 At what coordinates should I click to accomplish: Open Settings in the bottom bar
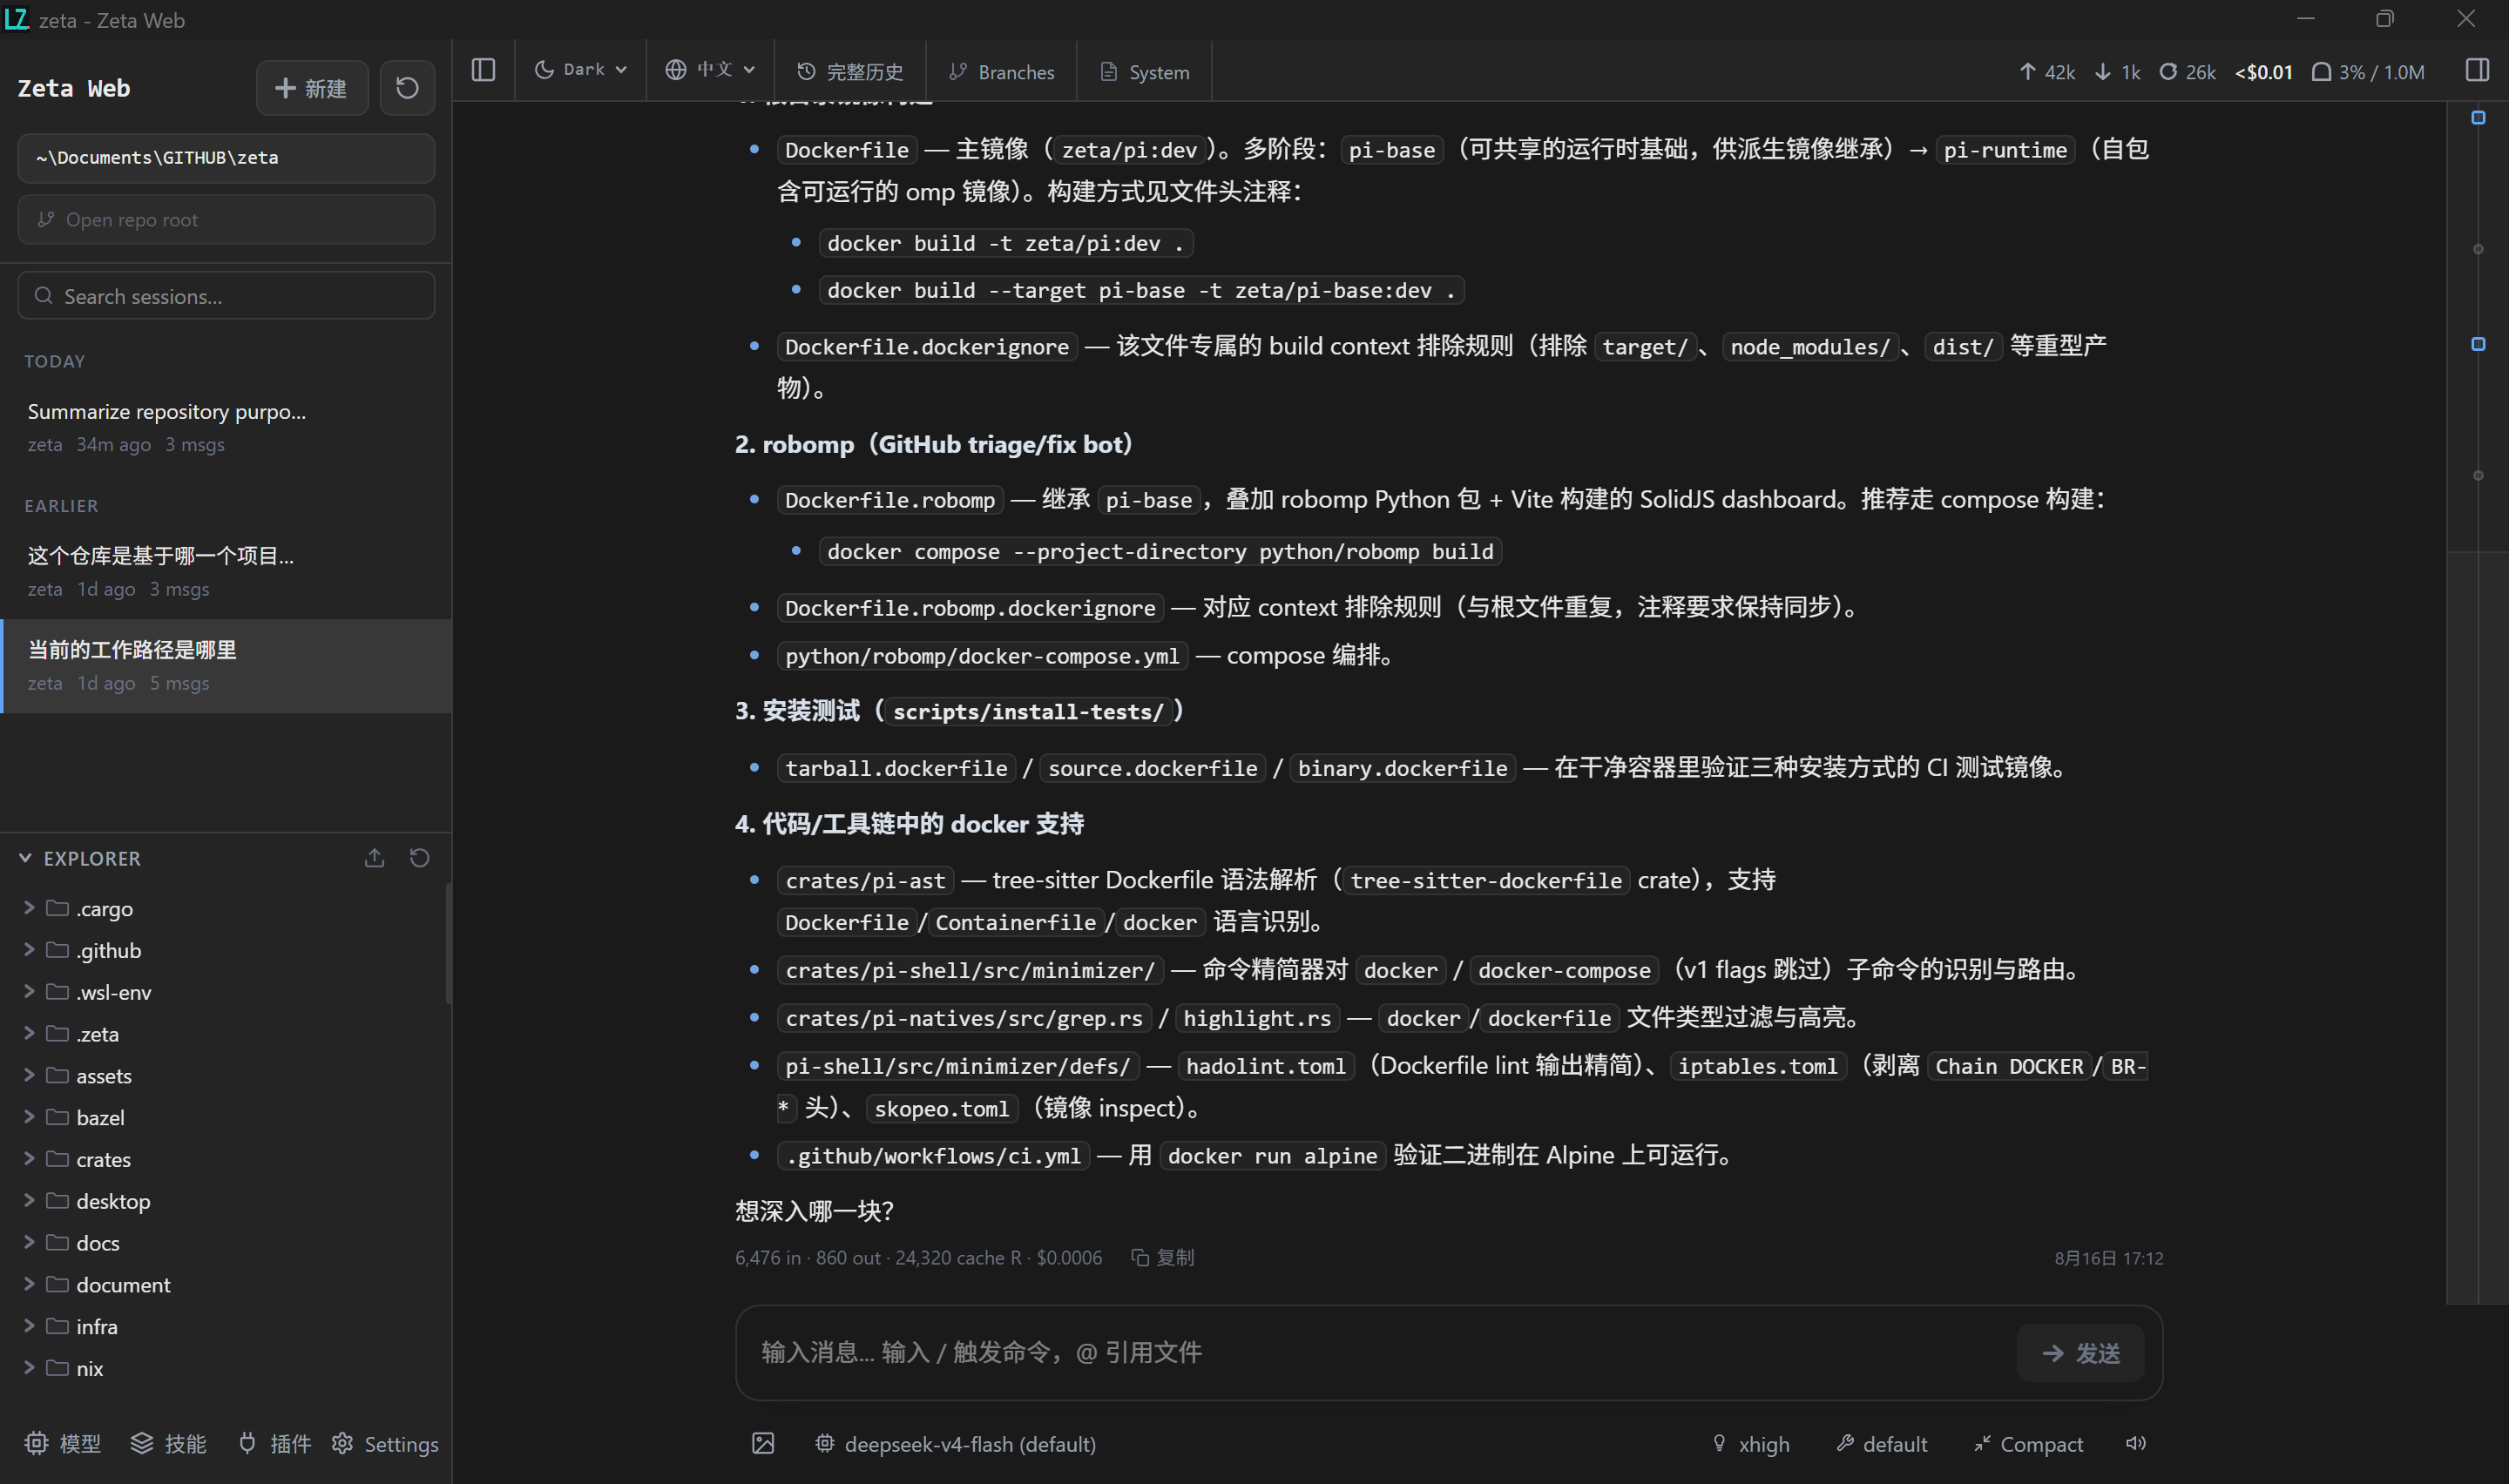[x=386, y=1443]
